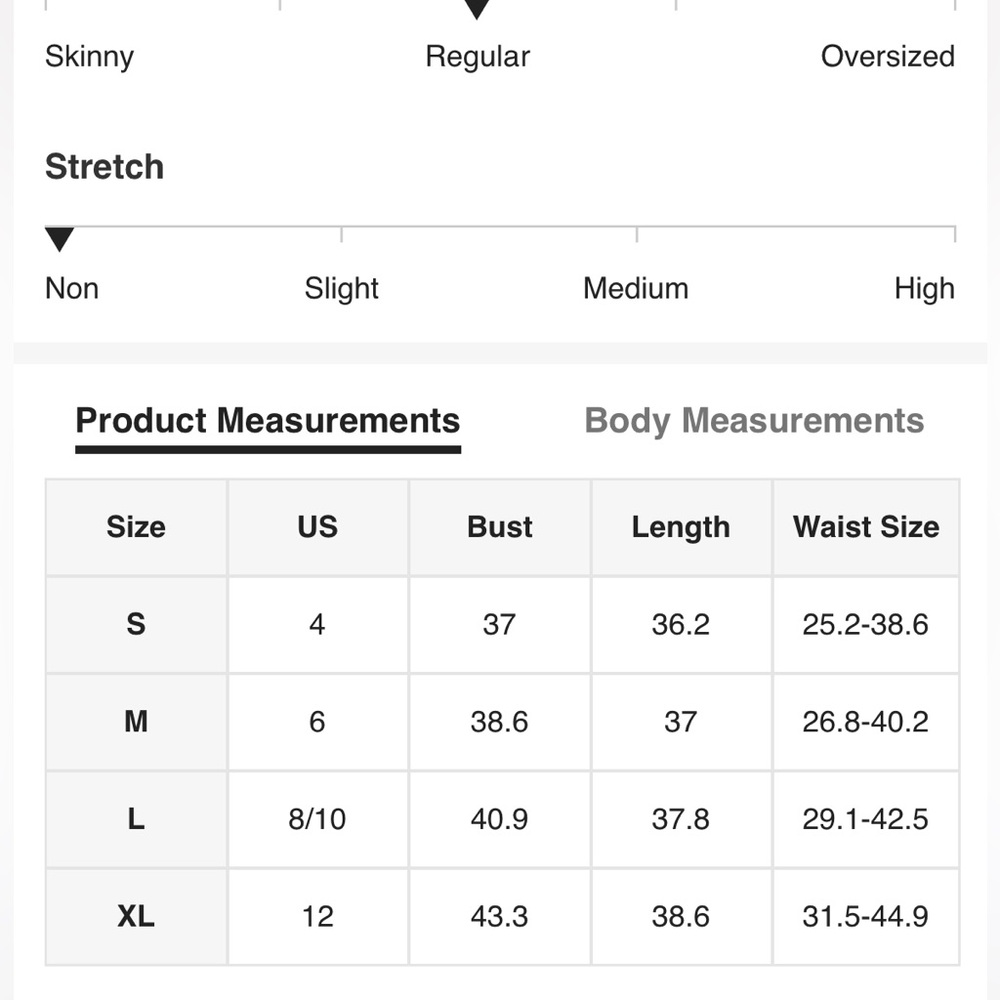Click the 31.5-44.9 waist size cell
Image resolution: width=1000 pixels, height=1000 pixels.
[x=866, y=916]
